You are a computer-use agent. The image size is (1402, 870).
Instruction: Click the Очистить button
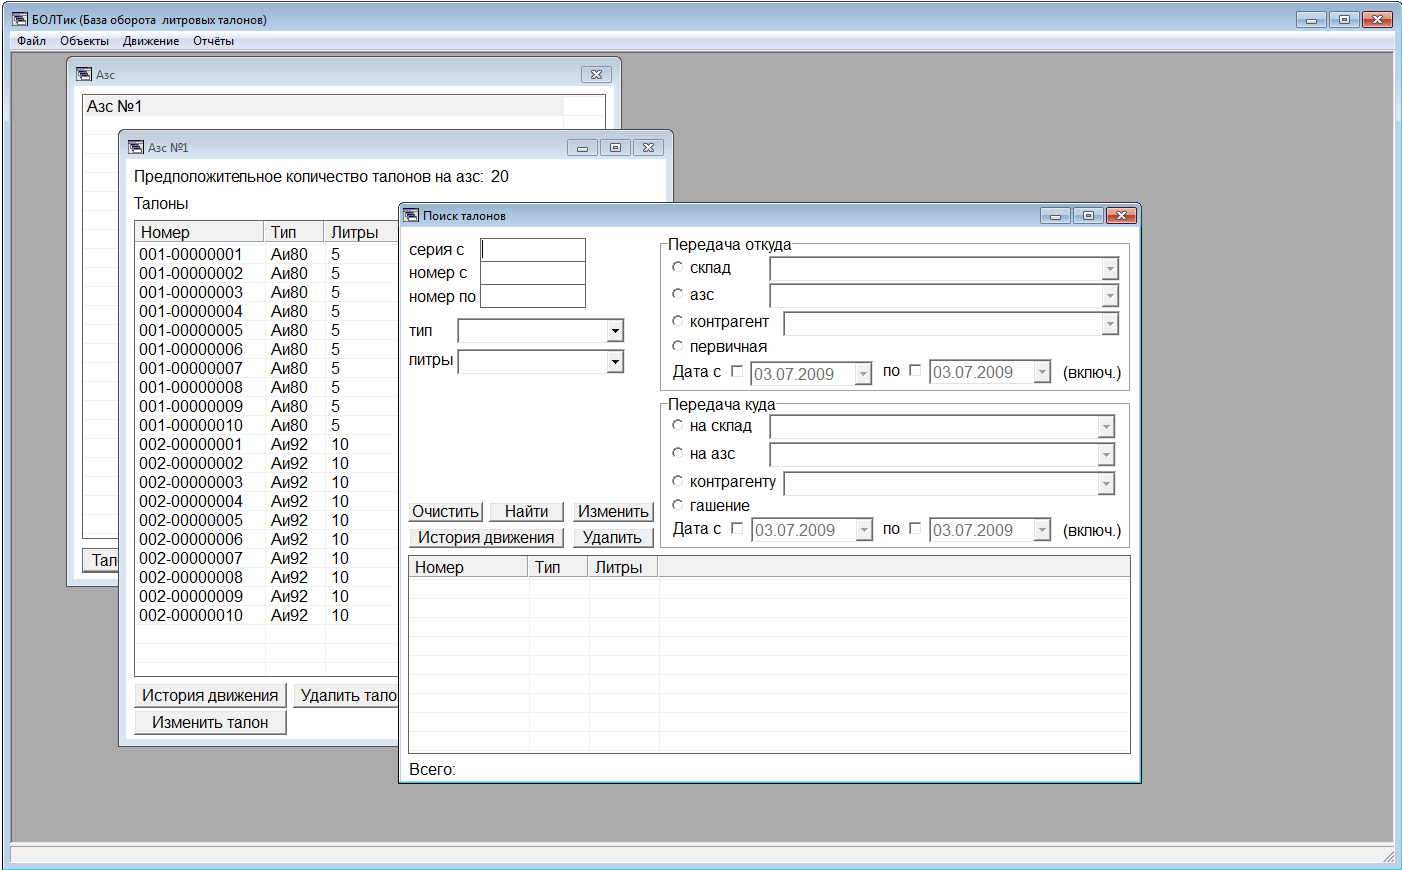point(445,511)
